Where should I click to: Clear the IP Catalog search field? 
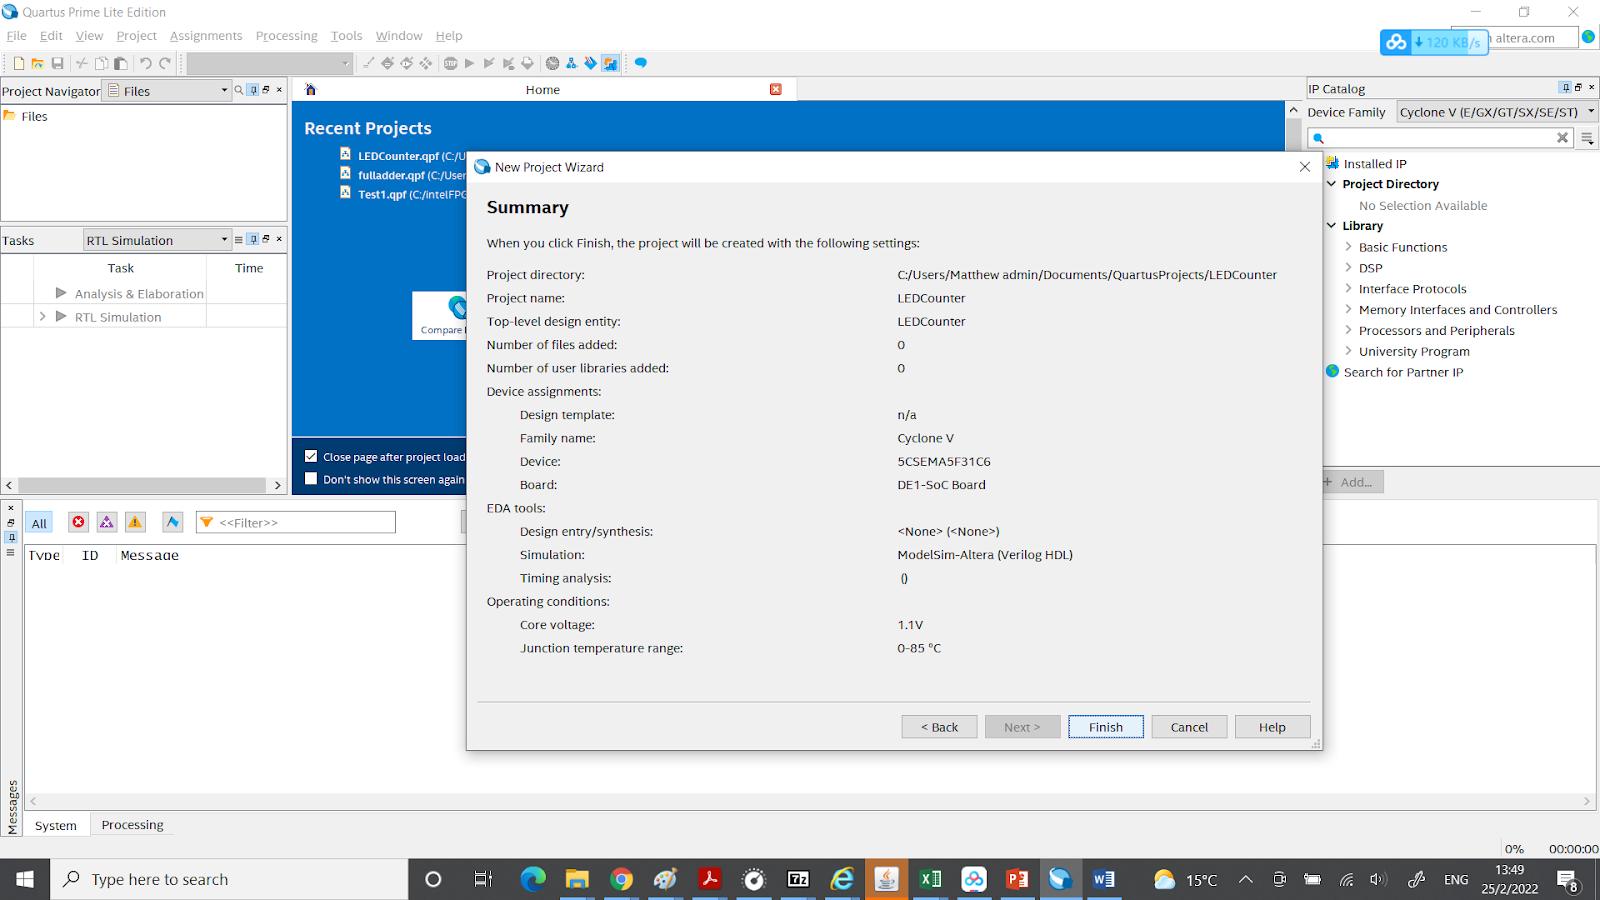click(1562, 138)
